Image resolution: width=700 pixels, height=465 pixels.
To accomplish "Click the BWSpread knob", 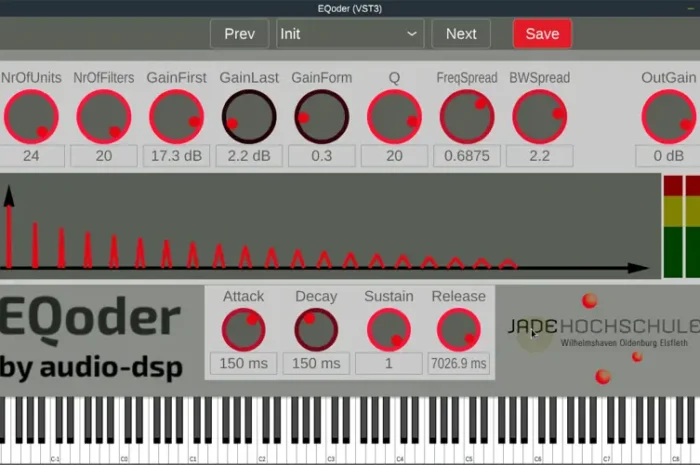I will (x=539, y=116).
